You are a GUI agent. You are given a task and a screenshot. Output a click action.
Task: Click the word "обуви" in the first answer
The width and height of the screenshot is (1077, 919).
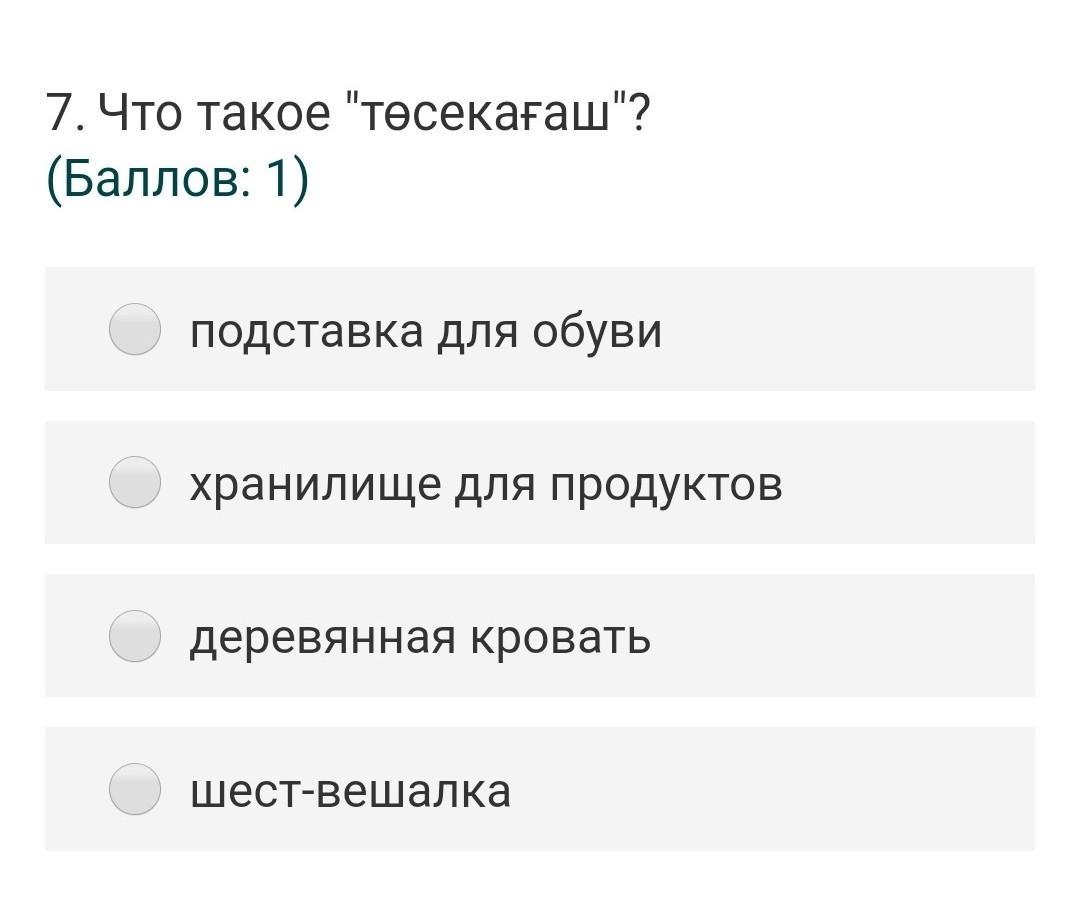(x=596, y=331)
